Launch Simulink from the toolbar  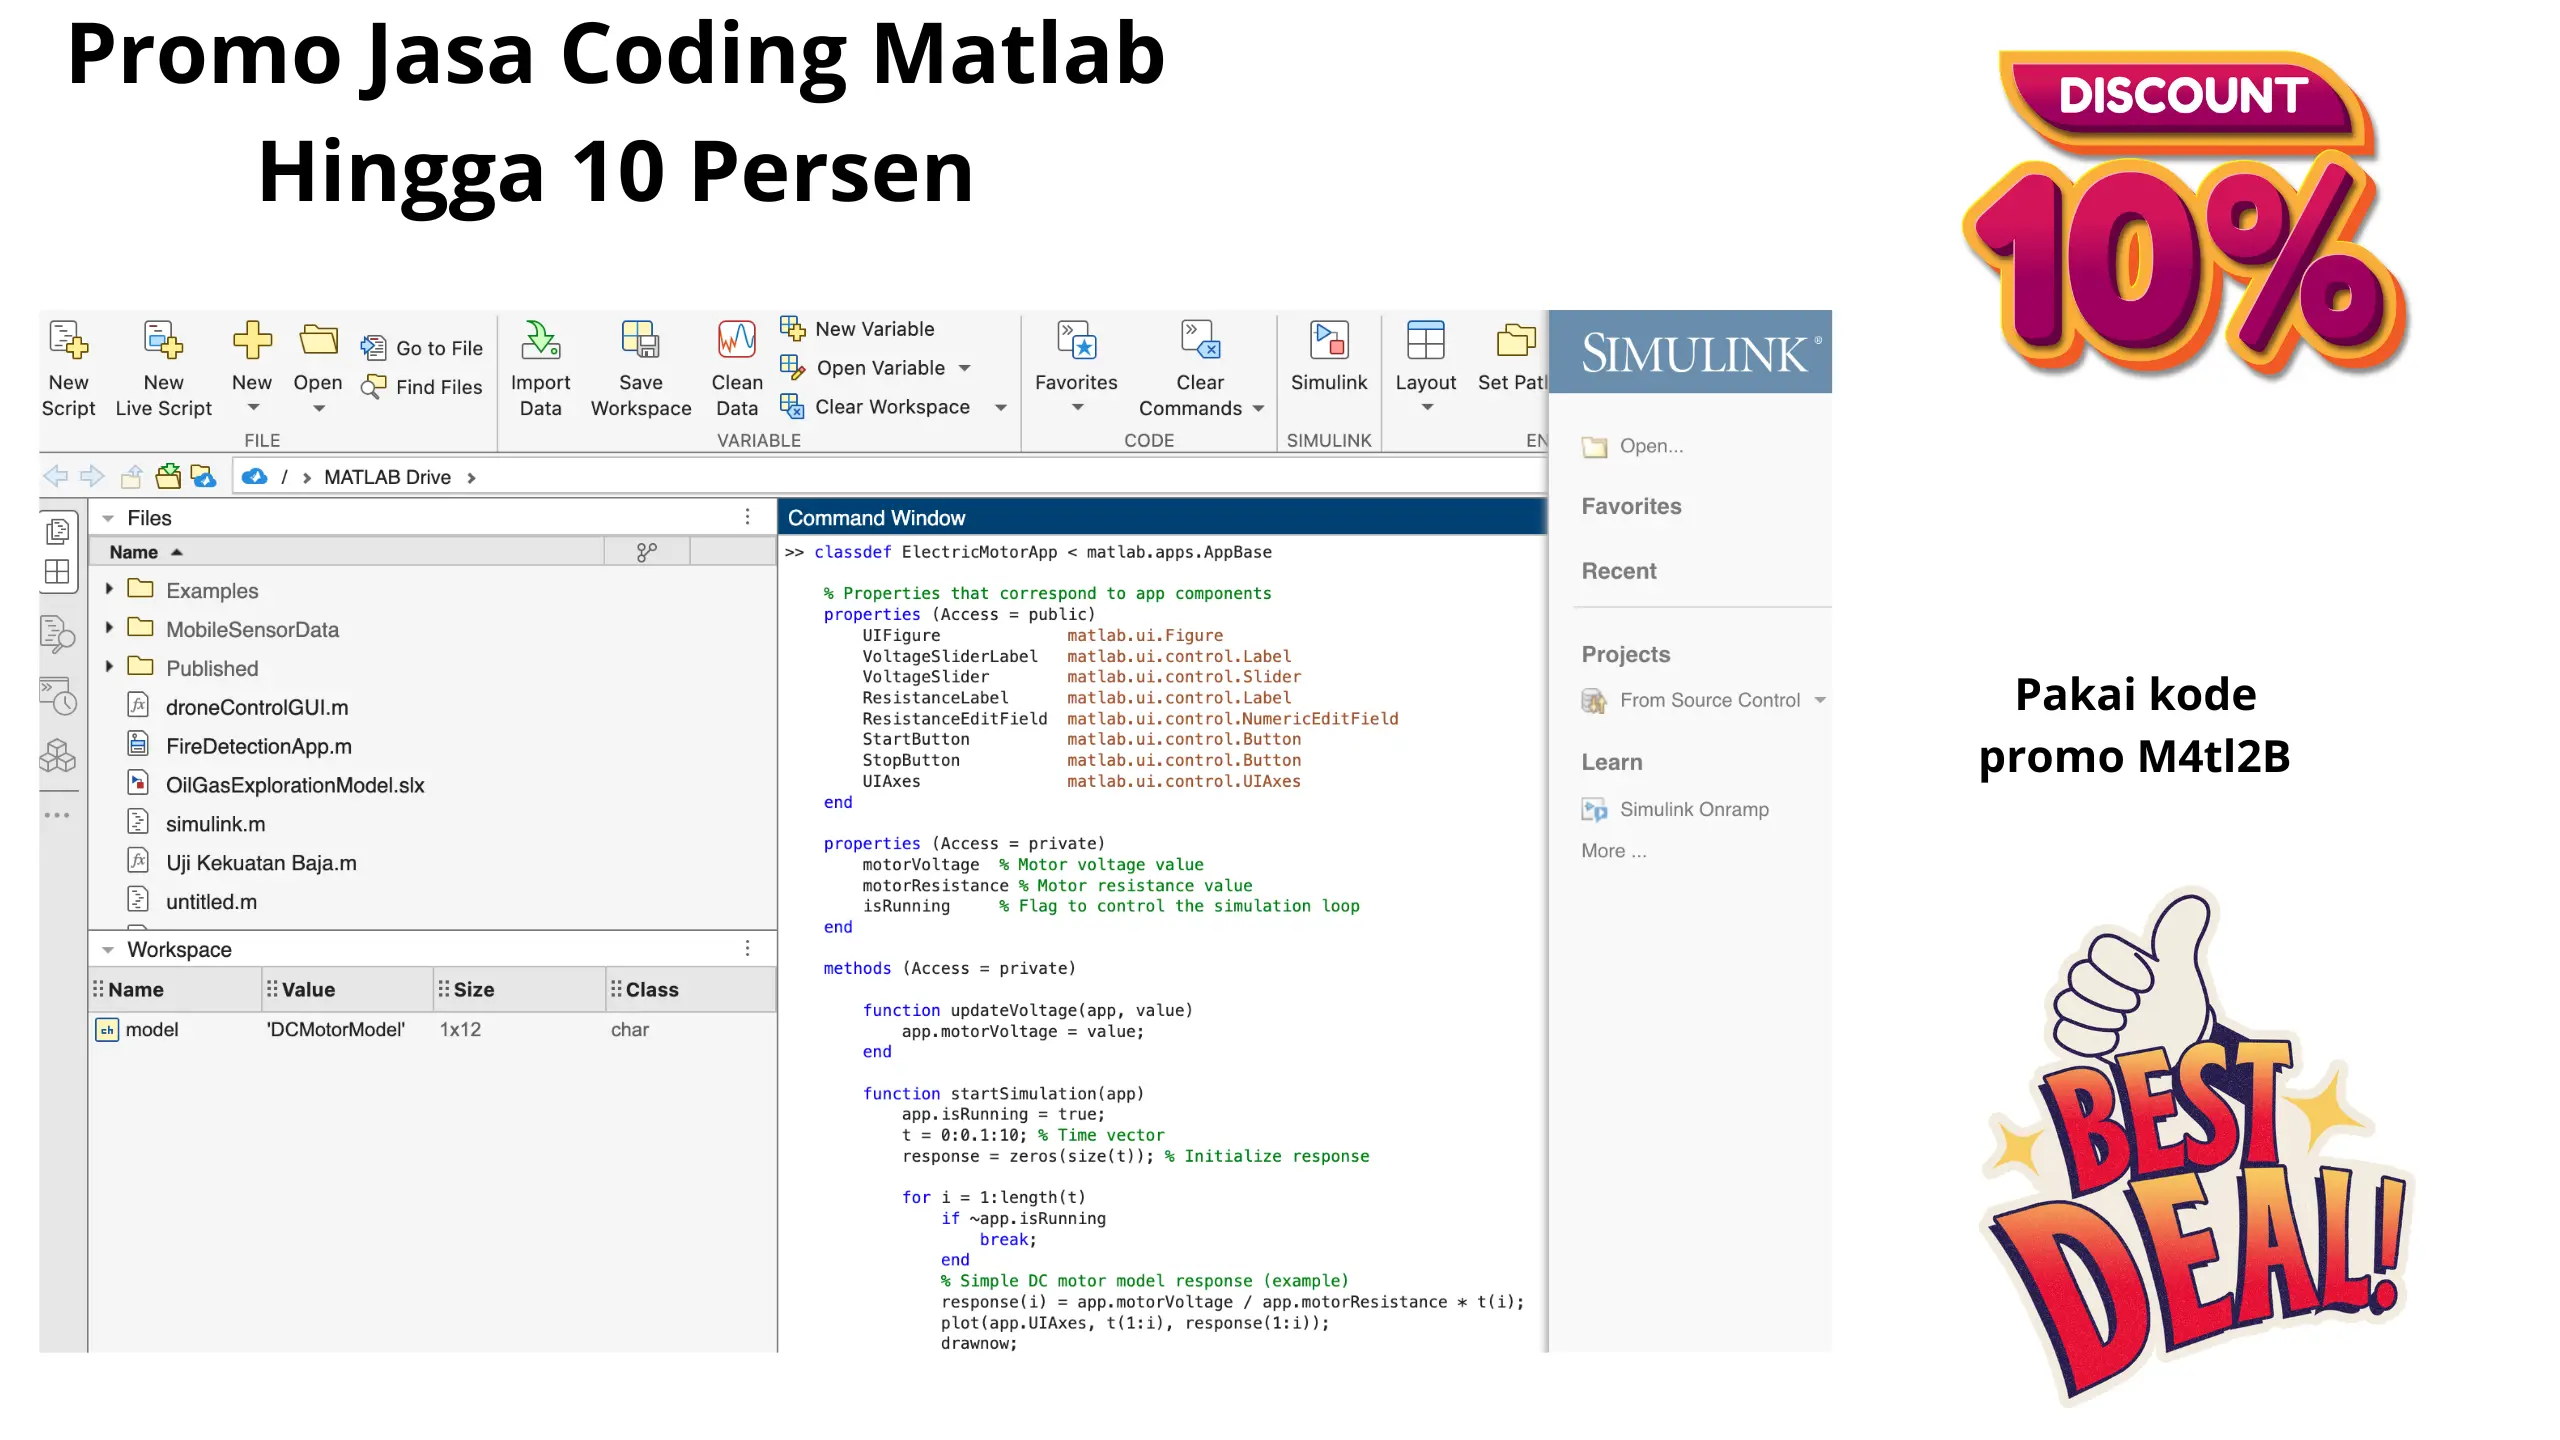pyautogui.click(x=1328, y=356)
